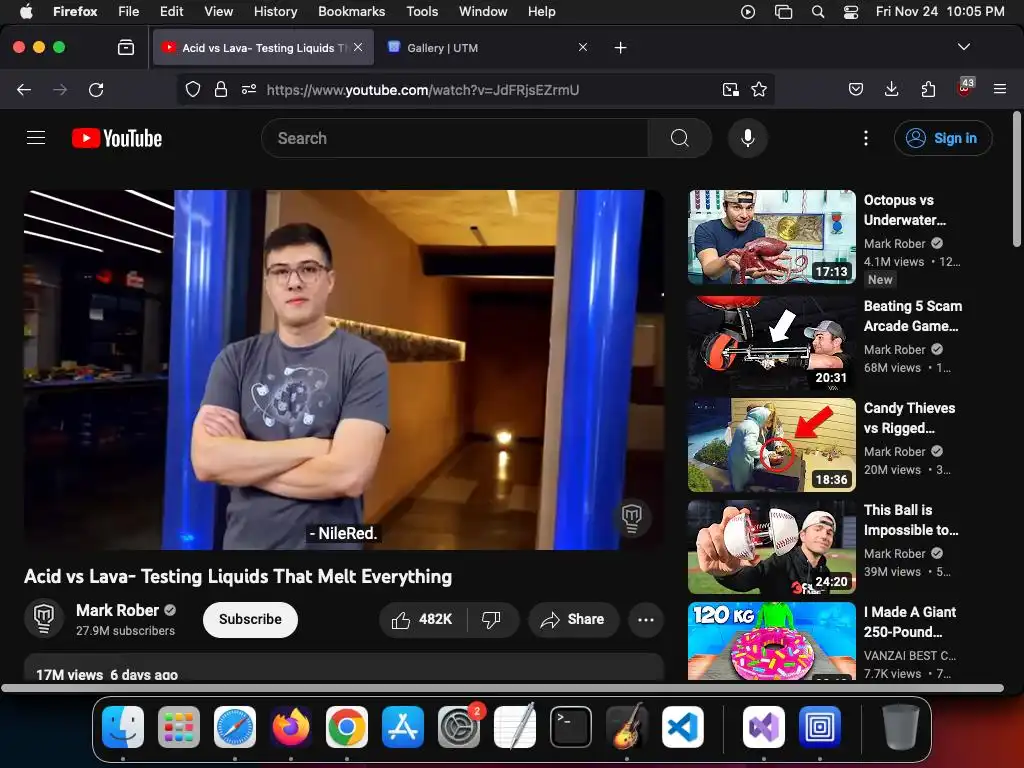Image resolution: width=1024 pixels, height=768 pixels.
Task: Click the YouTube search magnifier button
Action: (679, 138)
